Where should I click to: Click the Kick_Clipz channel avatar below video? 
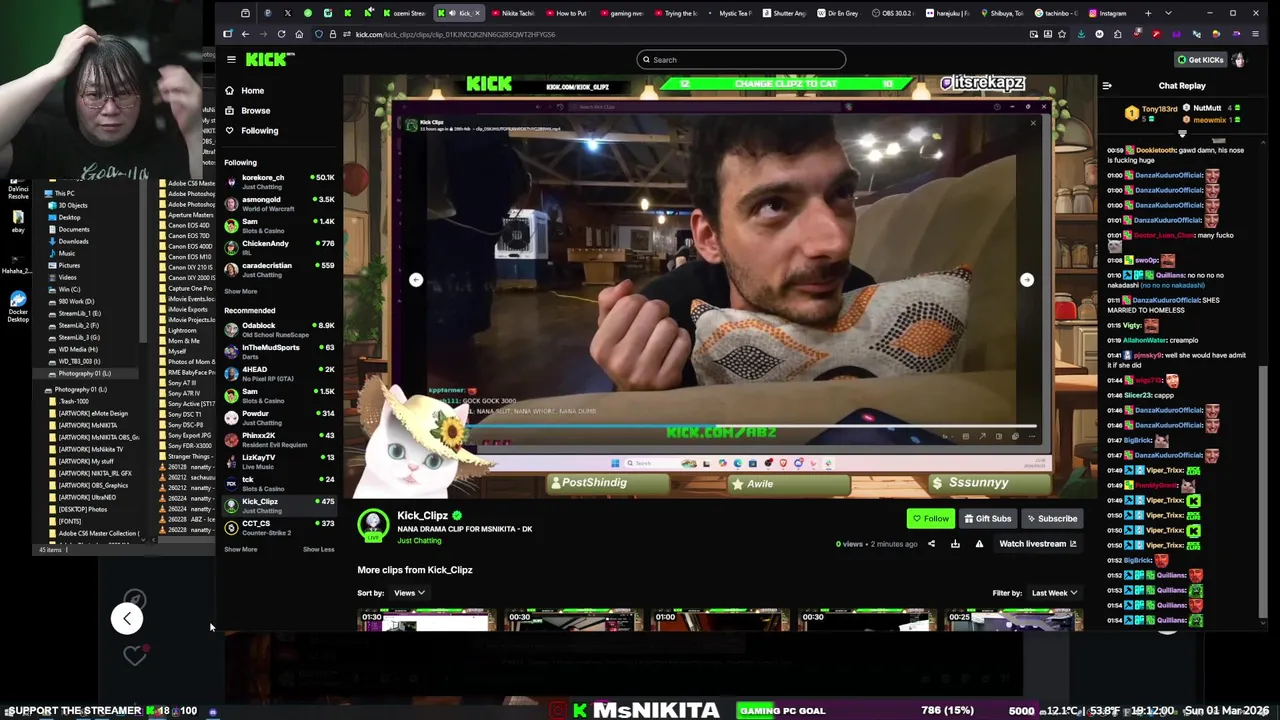[374, 524]
